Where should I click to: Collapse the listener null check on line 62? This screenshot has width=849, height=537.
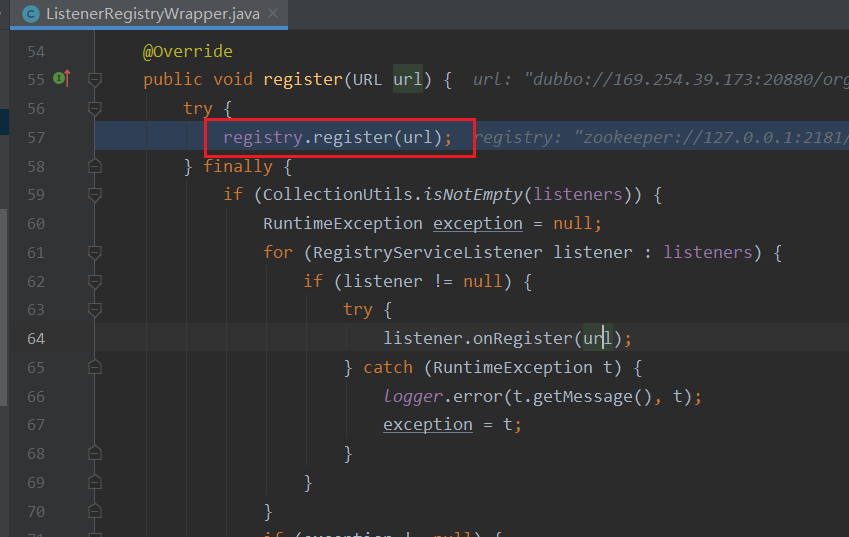(x=95, y=281)
